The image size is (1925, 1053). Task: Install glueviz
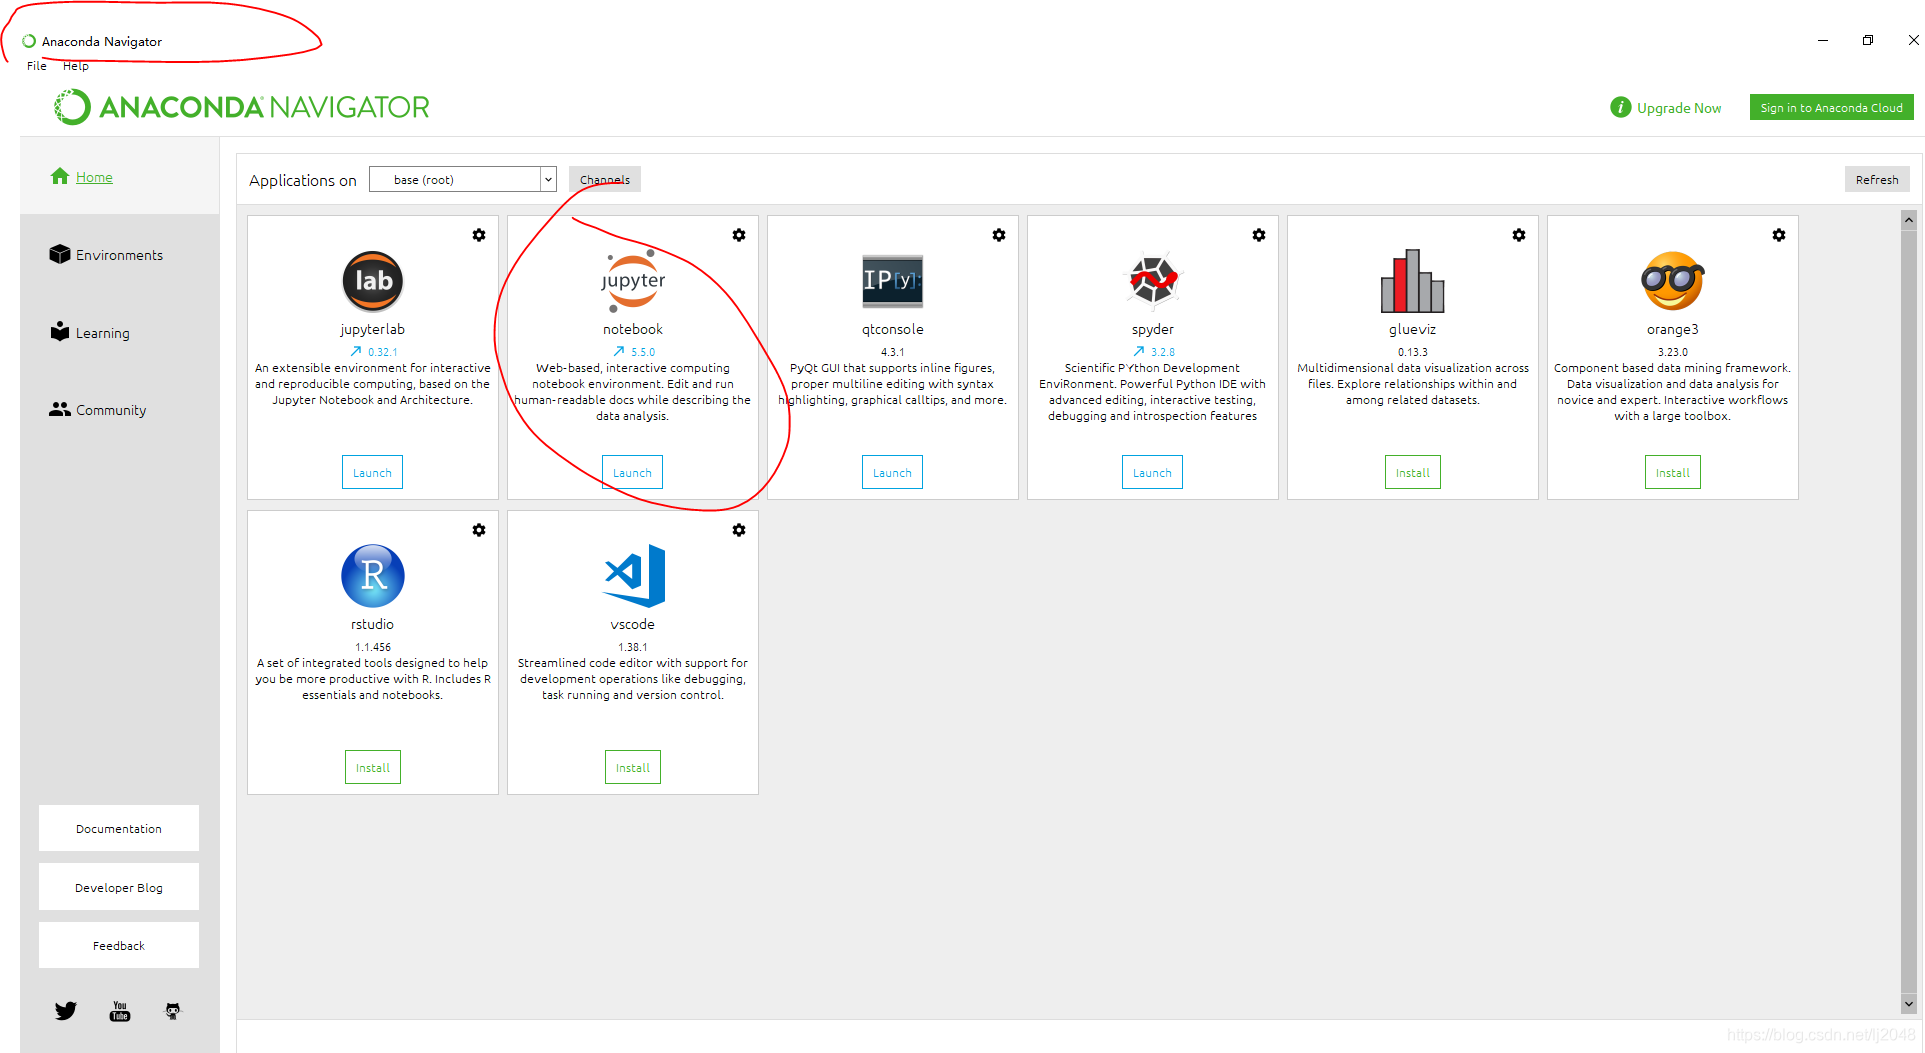tap(1413, 473)
